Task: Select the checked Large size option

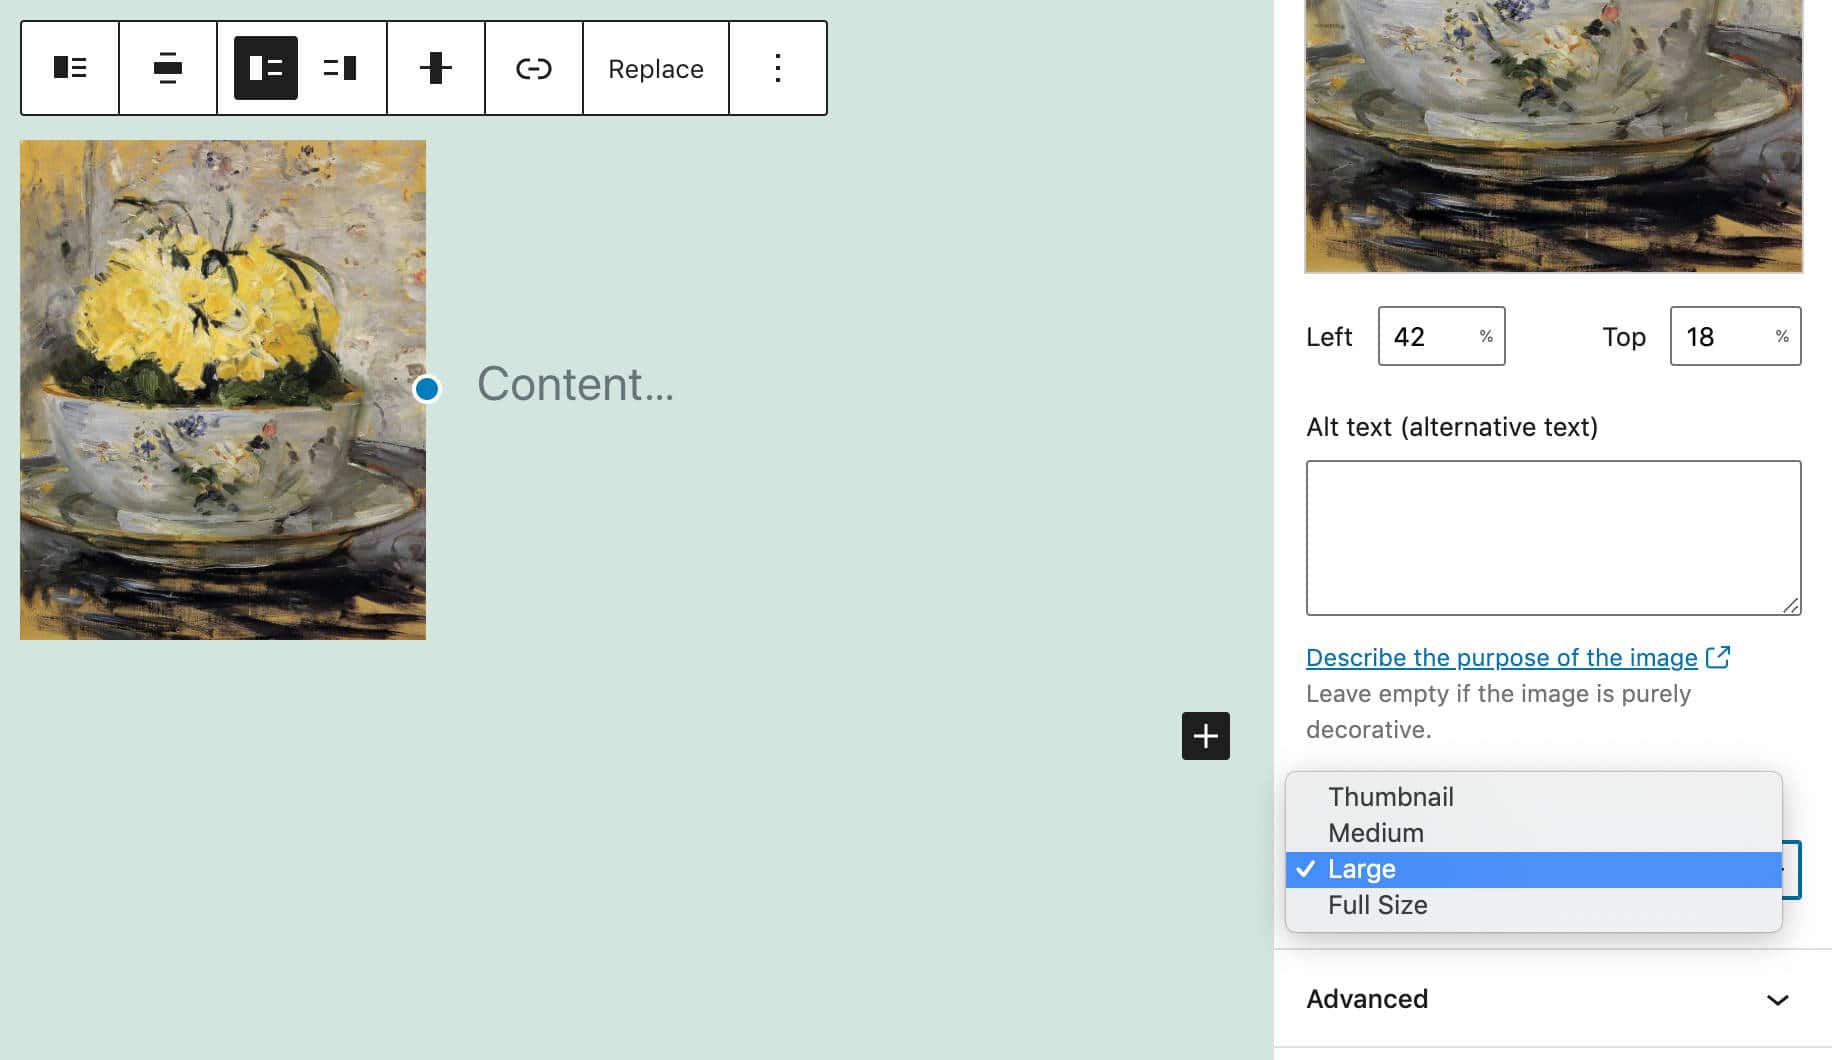Action: (1361, 869)
